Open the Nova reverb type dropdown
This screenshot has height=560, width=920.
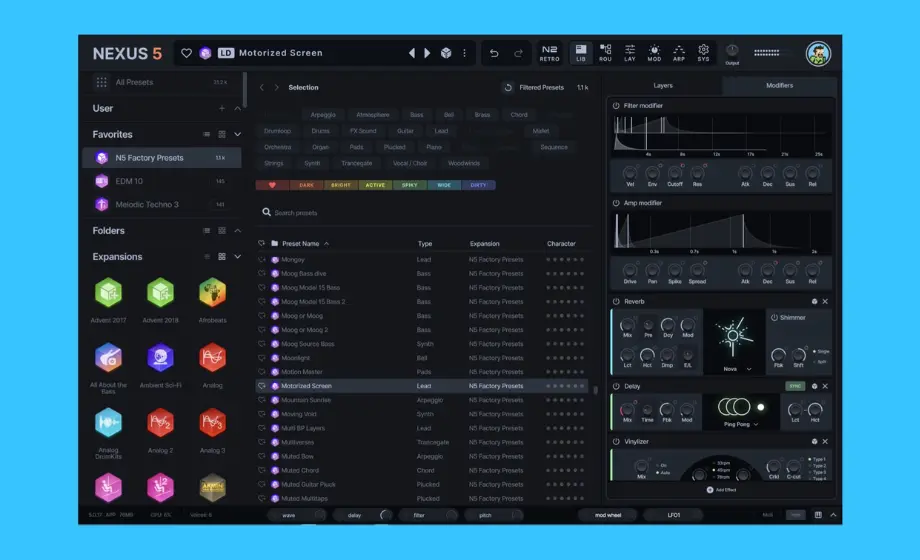[737, 369]
